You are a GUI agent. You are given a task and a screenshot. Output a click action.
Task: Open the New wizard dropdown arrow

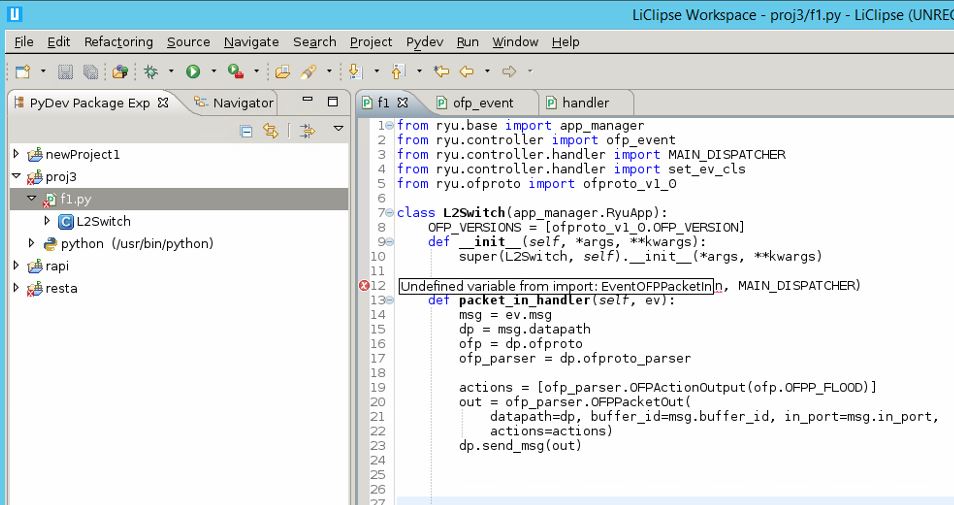pos(43,72)
